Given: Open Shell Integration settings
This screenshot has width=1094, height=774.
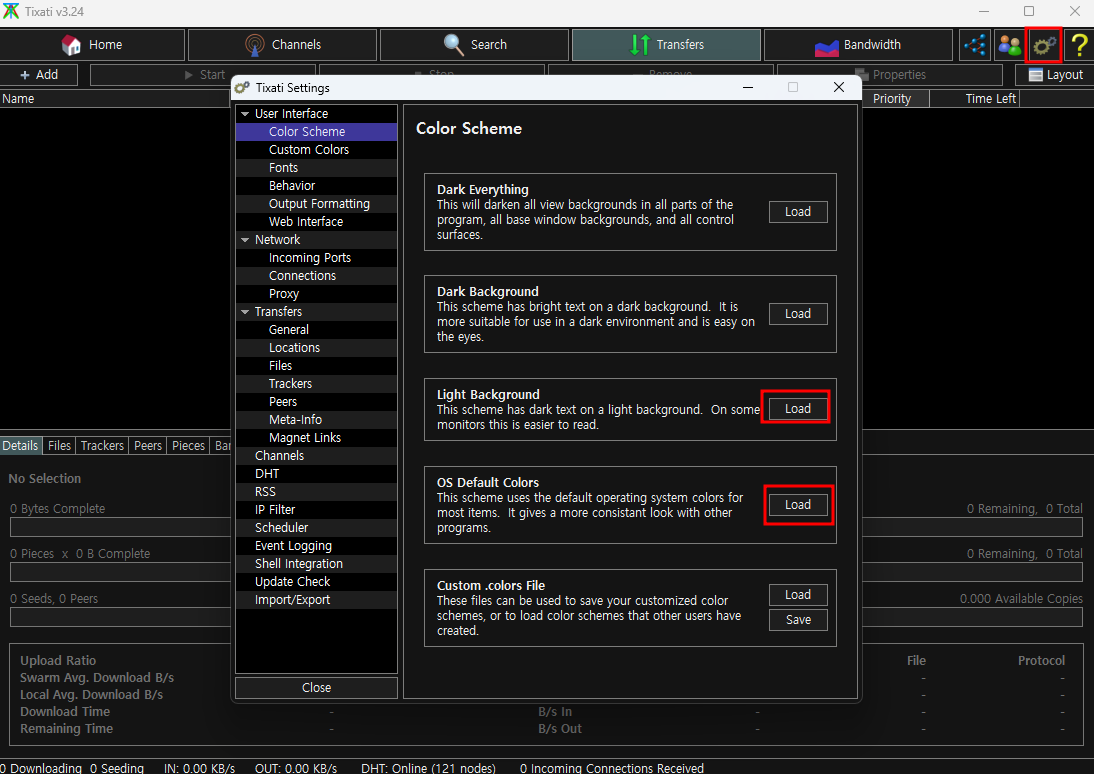Looking at the screenshot, I should tap(316, 564).
